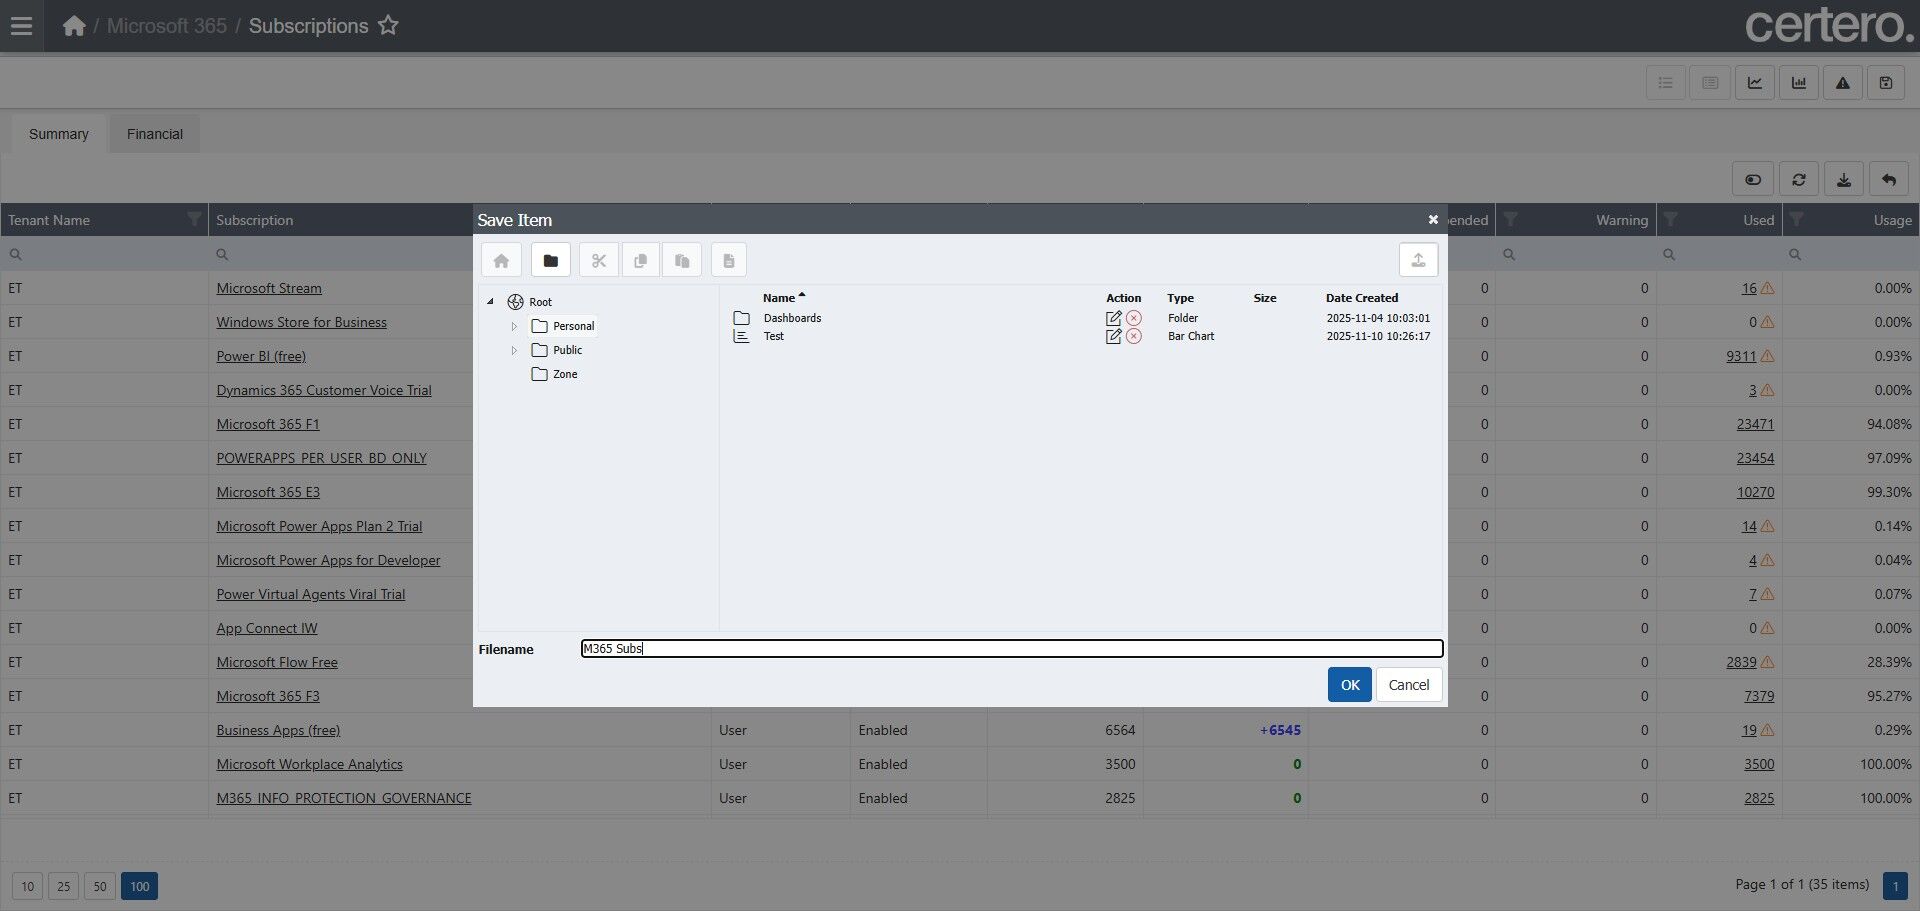Click the new folder icon in dialog
1920x911 pixels.
551,261
